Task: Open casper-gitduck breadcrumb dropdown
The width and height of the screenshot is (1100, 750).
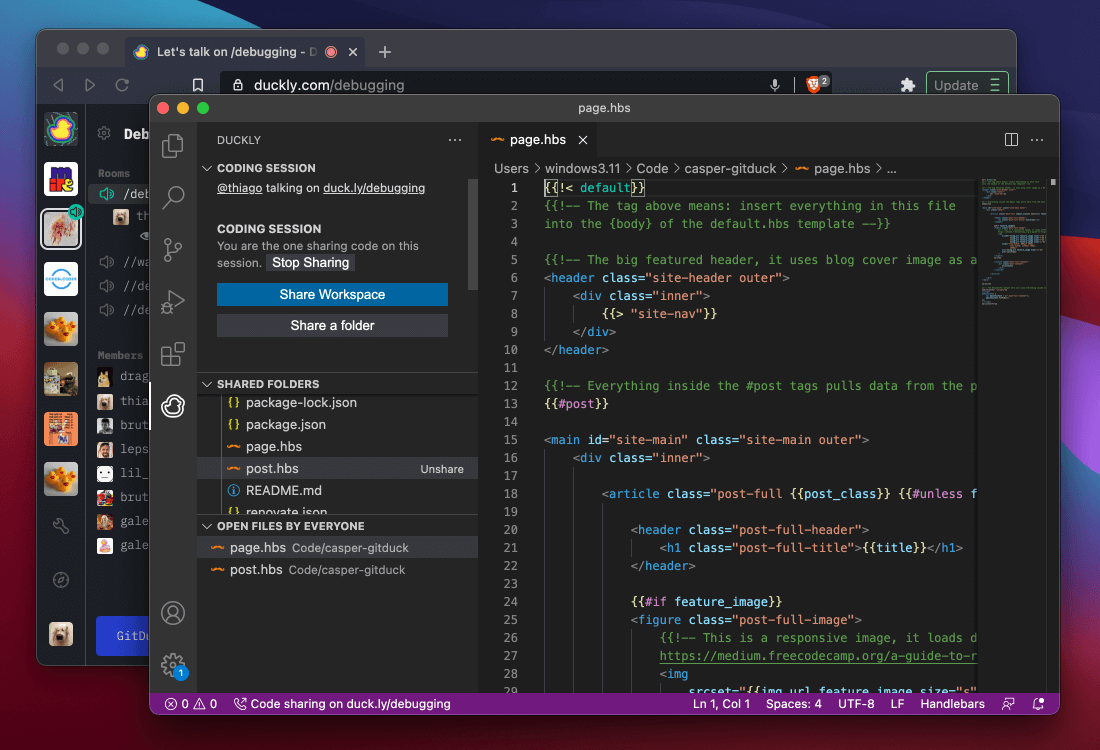Action: (730, 168)
